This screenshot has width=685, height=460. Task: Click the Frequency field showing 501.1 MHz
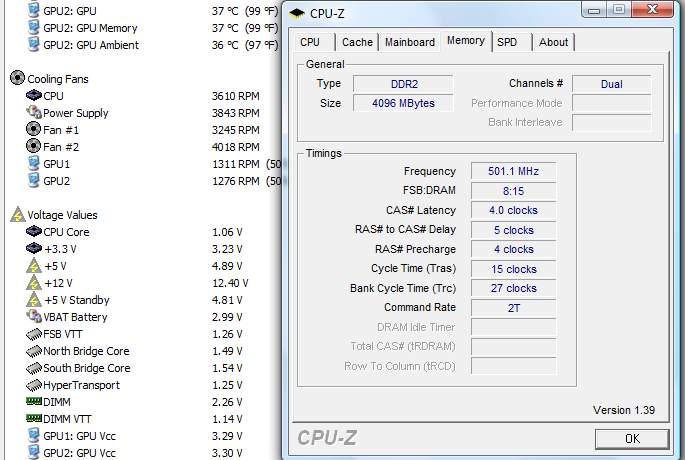513,171
